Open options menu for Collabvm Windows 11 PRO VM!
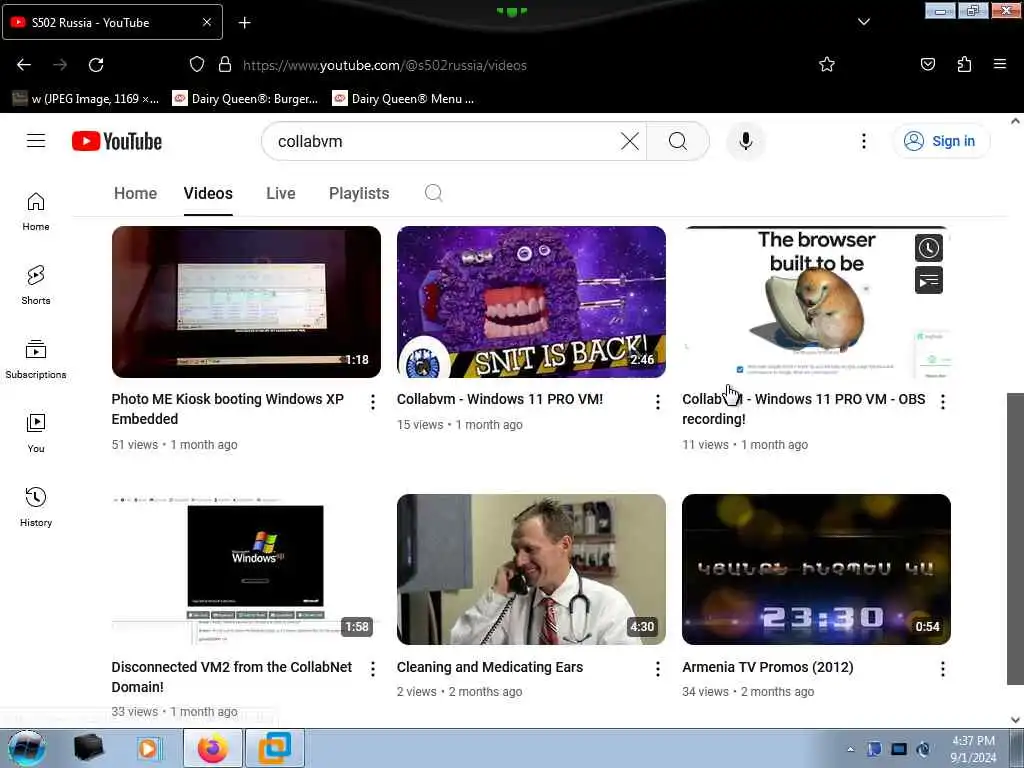Screen dimensions: 1024x768 pyautogui.click(x=658, y=402)
